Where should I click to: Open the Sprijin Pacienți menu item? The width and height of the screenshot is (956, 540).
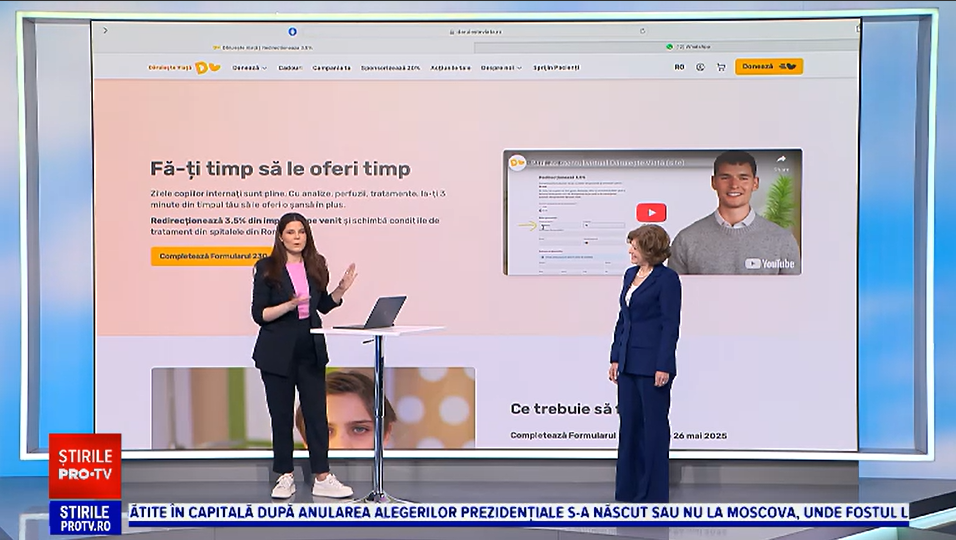(x=556, y=68)
